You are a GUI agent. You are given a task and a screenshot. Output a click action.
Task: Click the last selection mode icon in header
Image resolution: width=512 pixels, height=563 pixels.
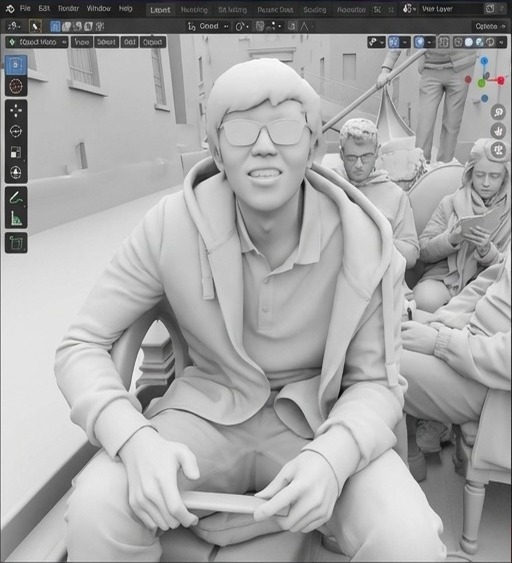(100, 26)
